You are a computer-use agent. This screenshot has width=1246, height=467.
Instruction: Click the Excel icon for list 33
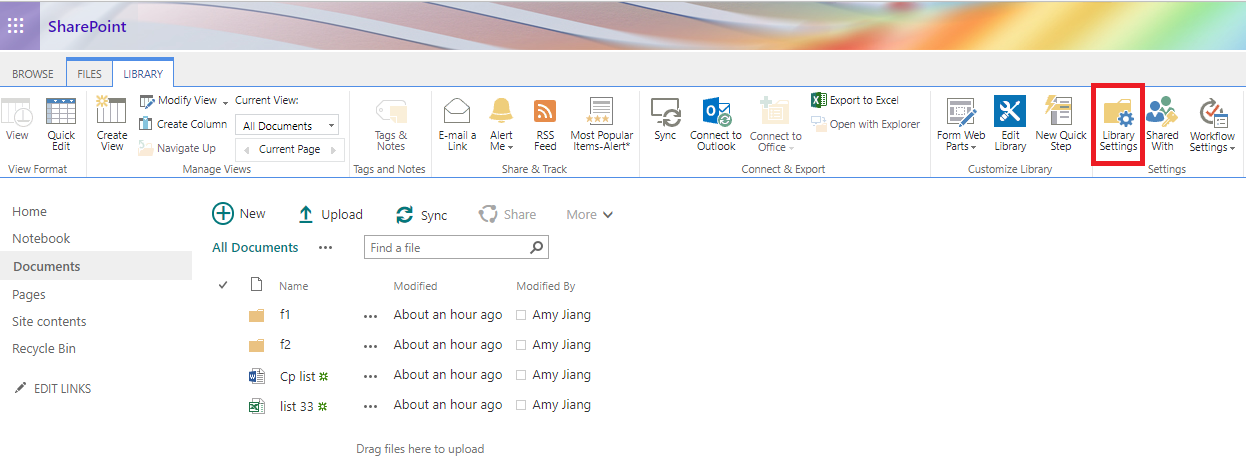(x=257, y=406)
